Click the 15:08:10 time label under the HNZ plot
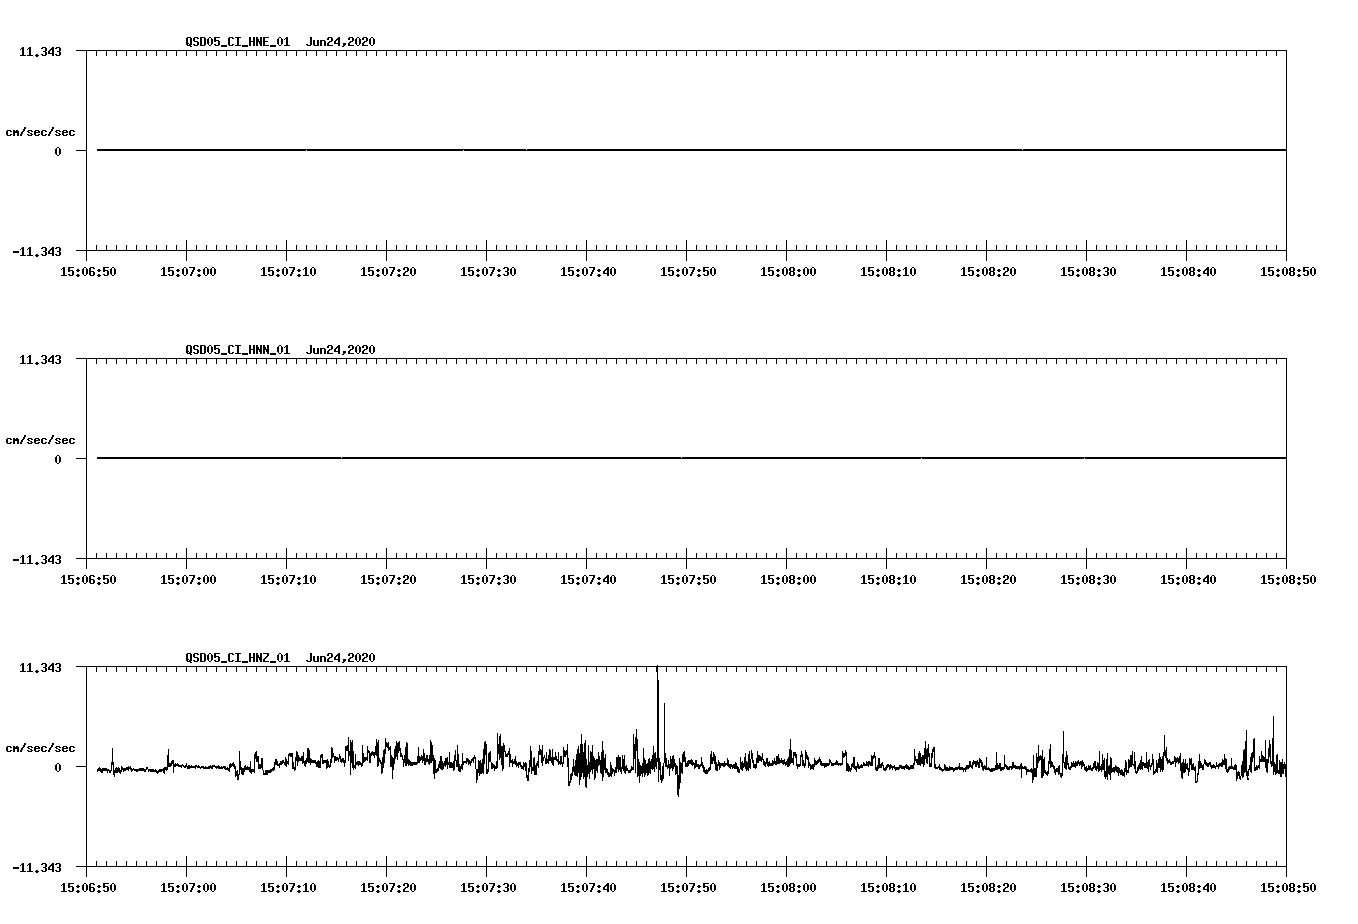This screenshot has width=1358, height=924. tap(888, 887)
